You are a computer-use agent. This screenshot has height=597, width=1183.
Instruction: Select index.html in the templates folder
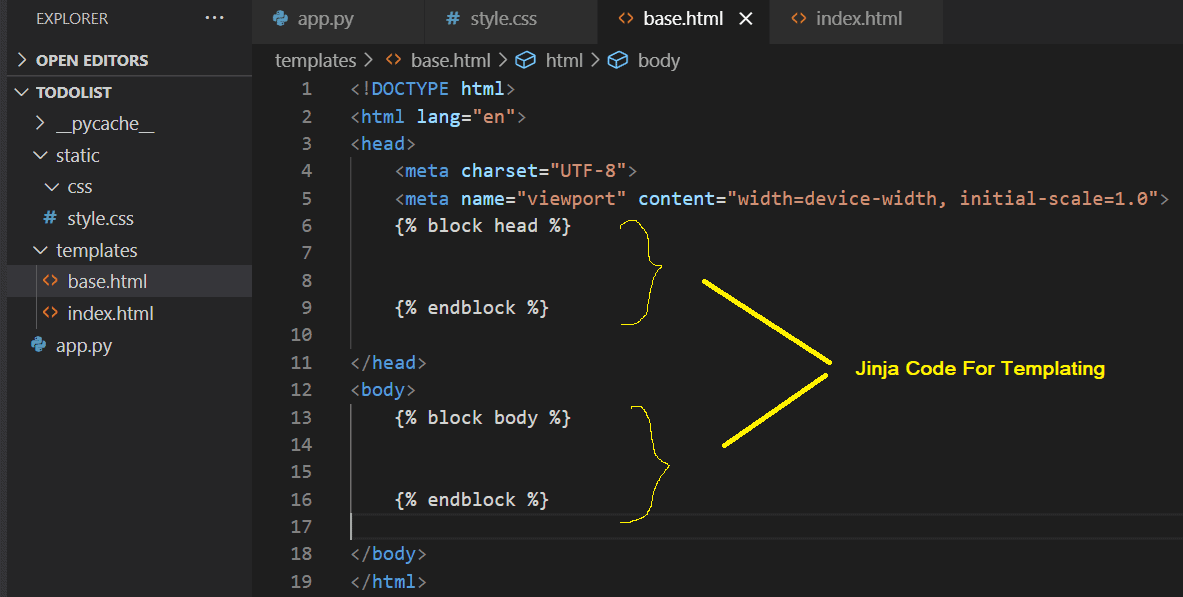(110, 313)
